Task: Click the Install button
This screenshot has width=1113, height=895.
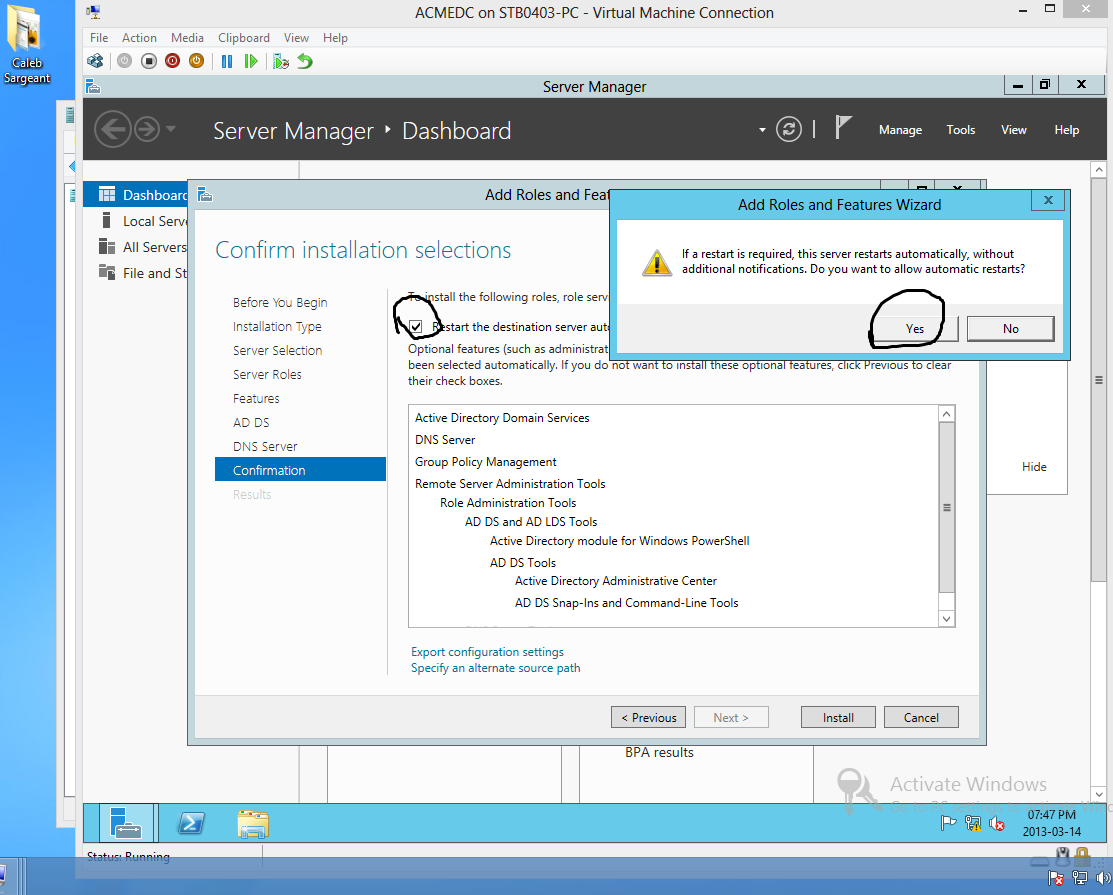Action: (x=838, y=718)
